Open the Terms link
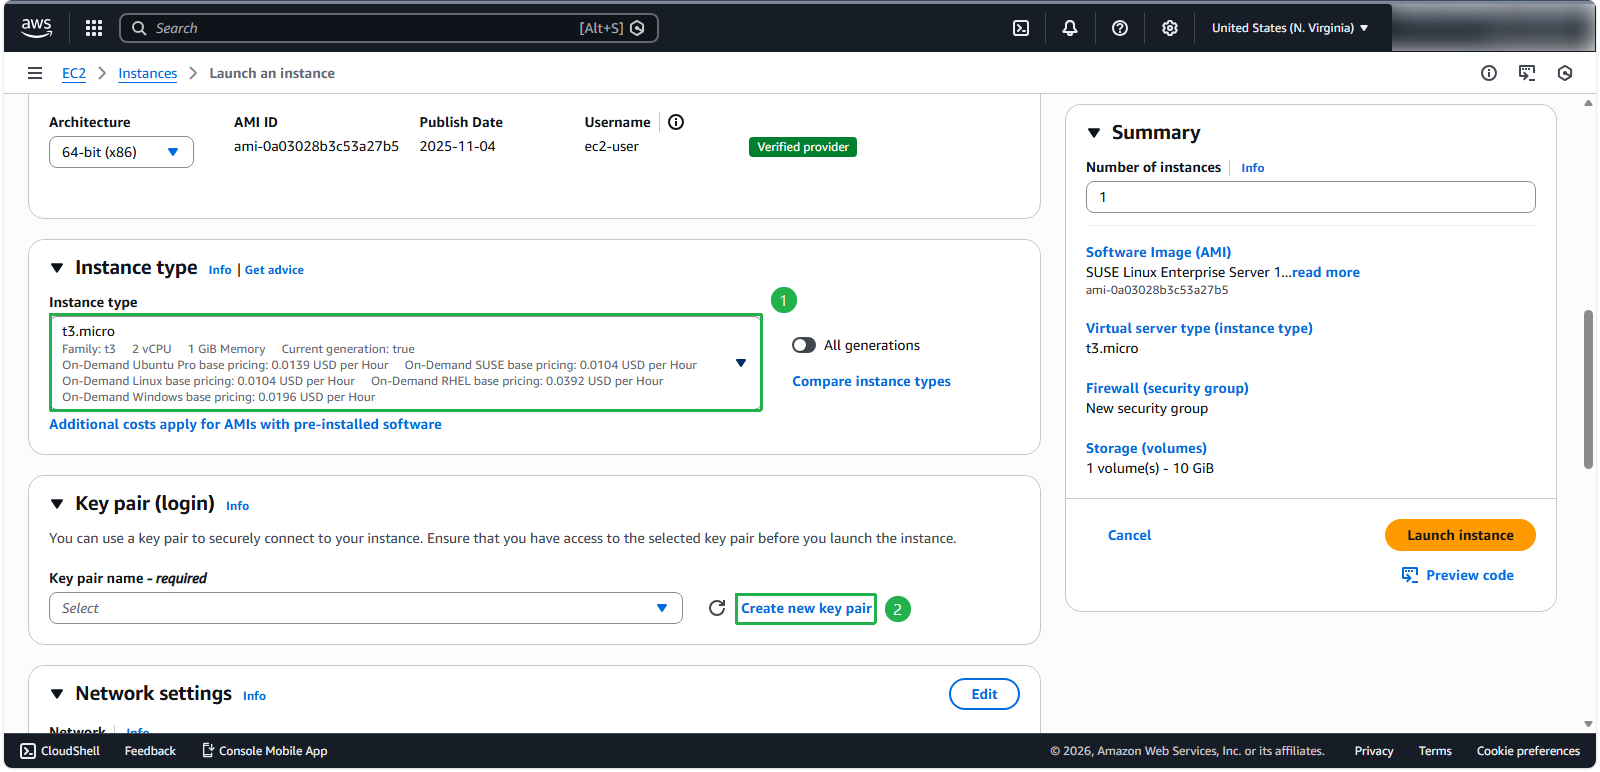This screenshot has width=1600, height=772. point(1435,751)
